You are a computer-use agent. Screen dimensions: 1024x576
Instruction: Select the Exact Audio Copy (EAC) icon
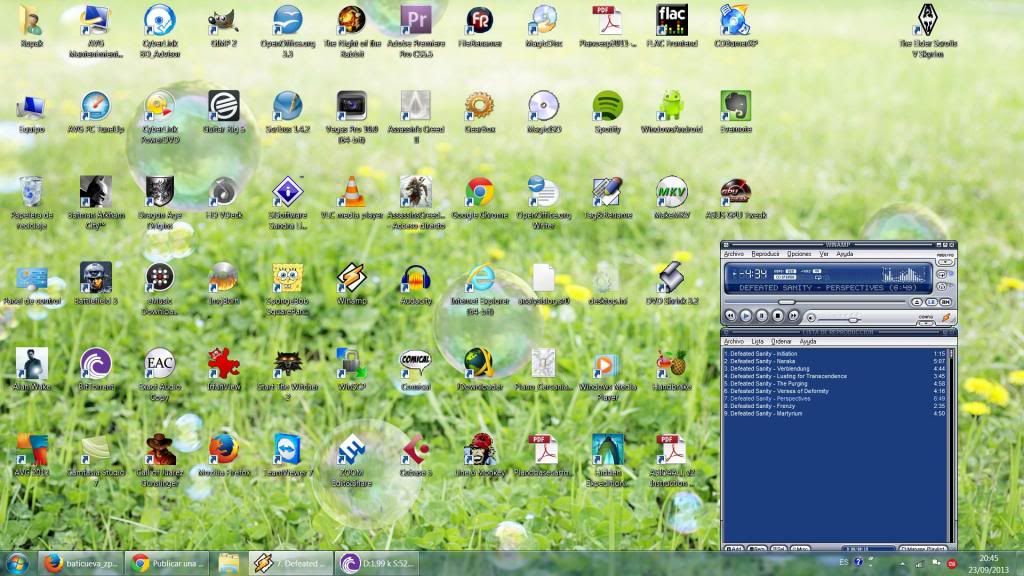159,374
